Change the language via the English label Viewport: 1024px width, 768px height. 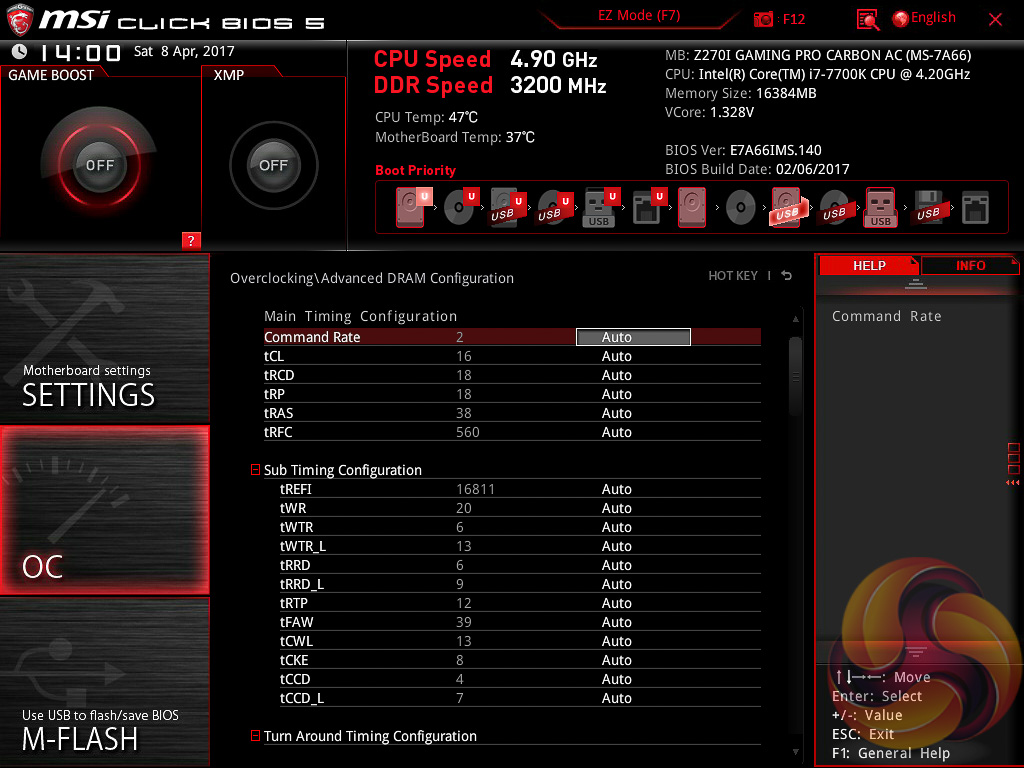tap(933, 18)
